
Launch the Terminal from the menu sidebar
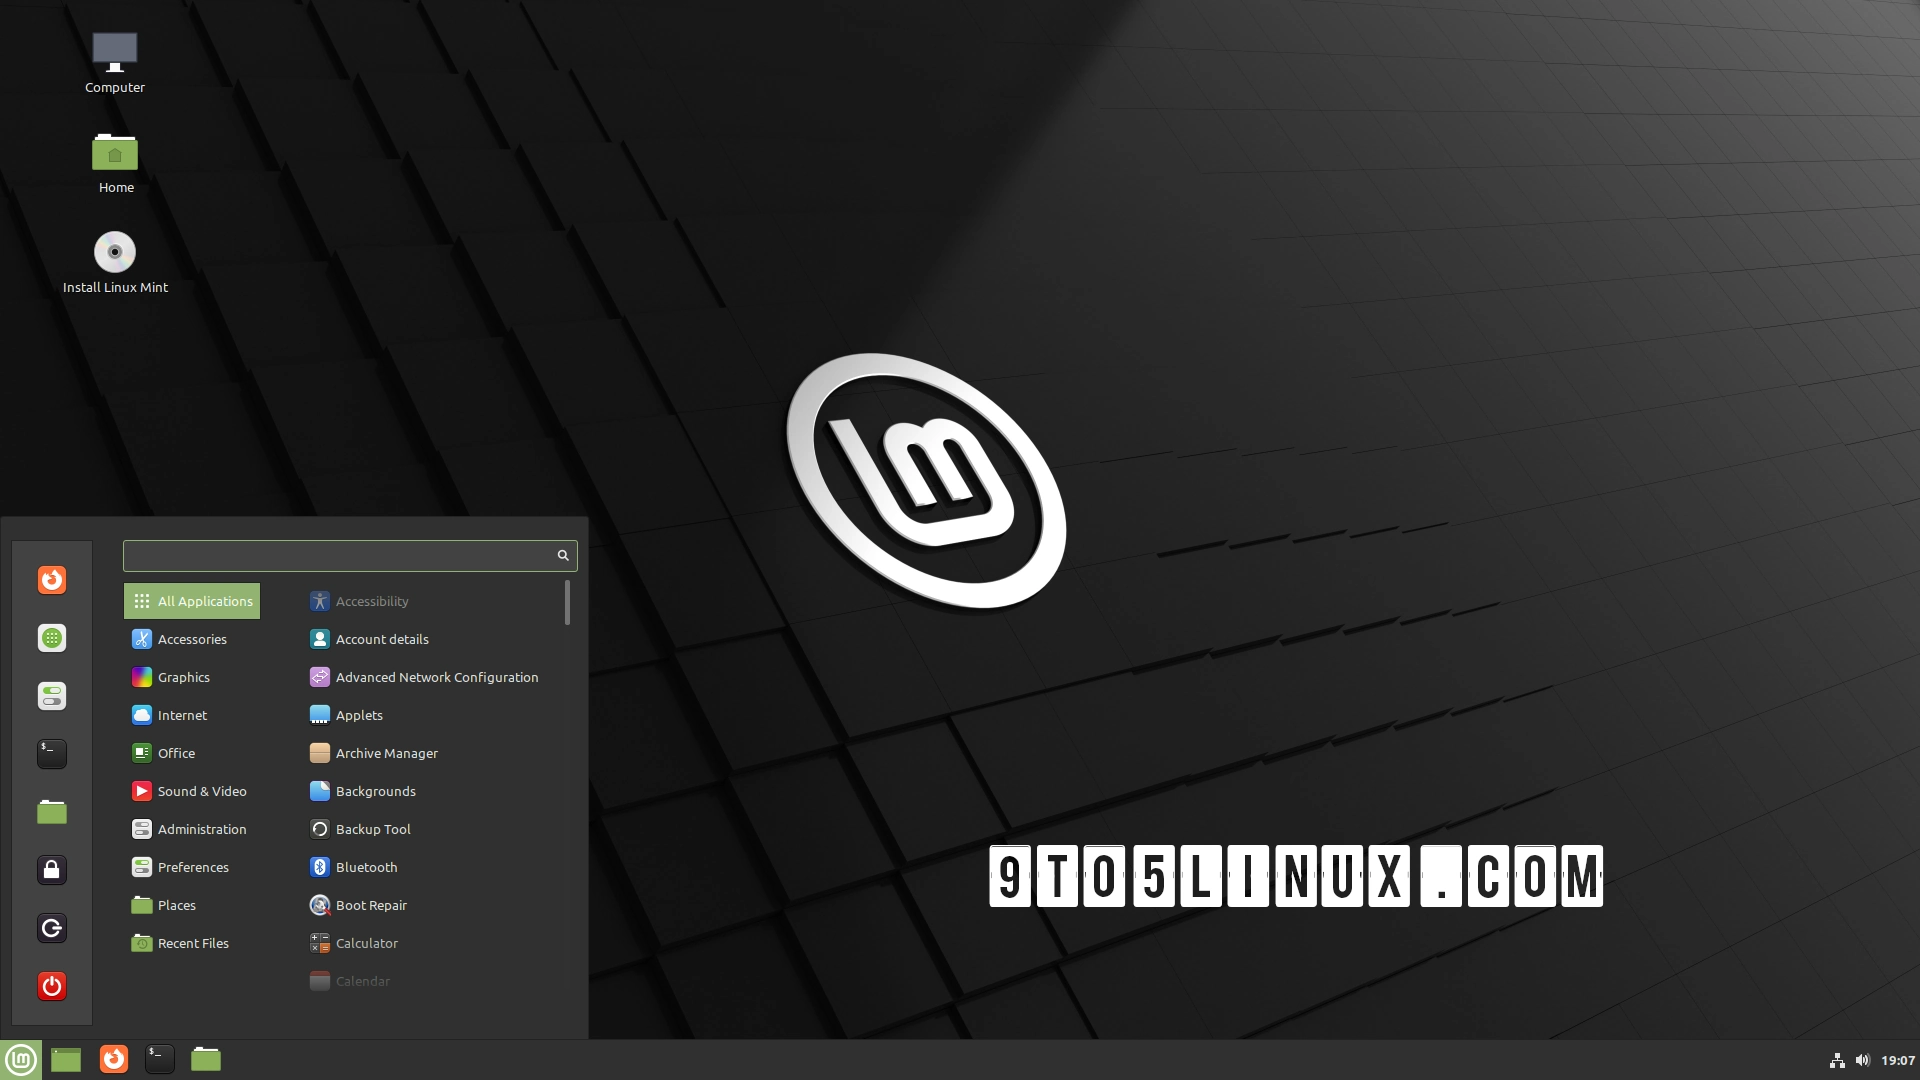pyautogui.click(x=51, y=754)
